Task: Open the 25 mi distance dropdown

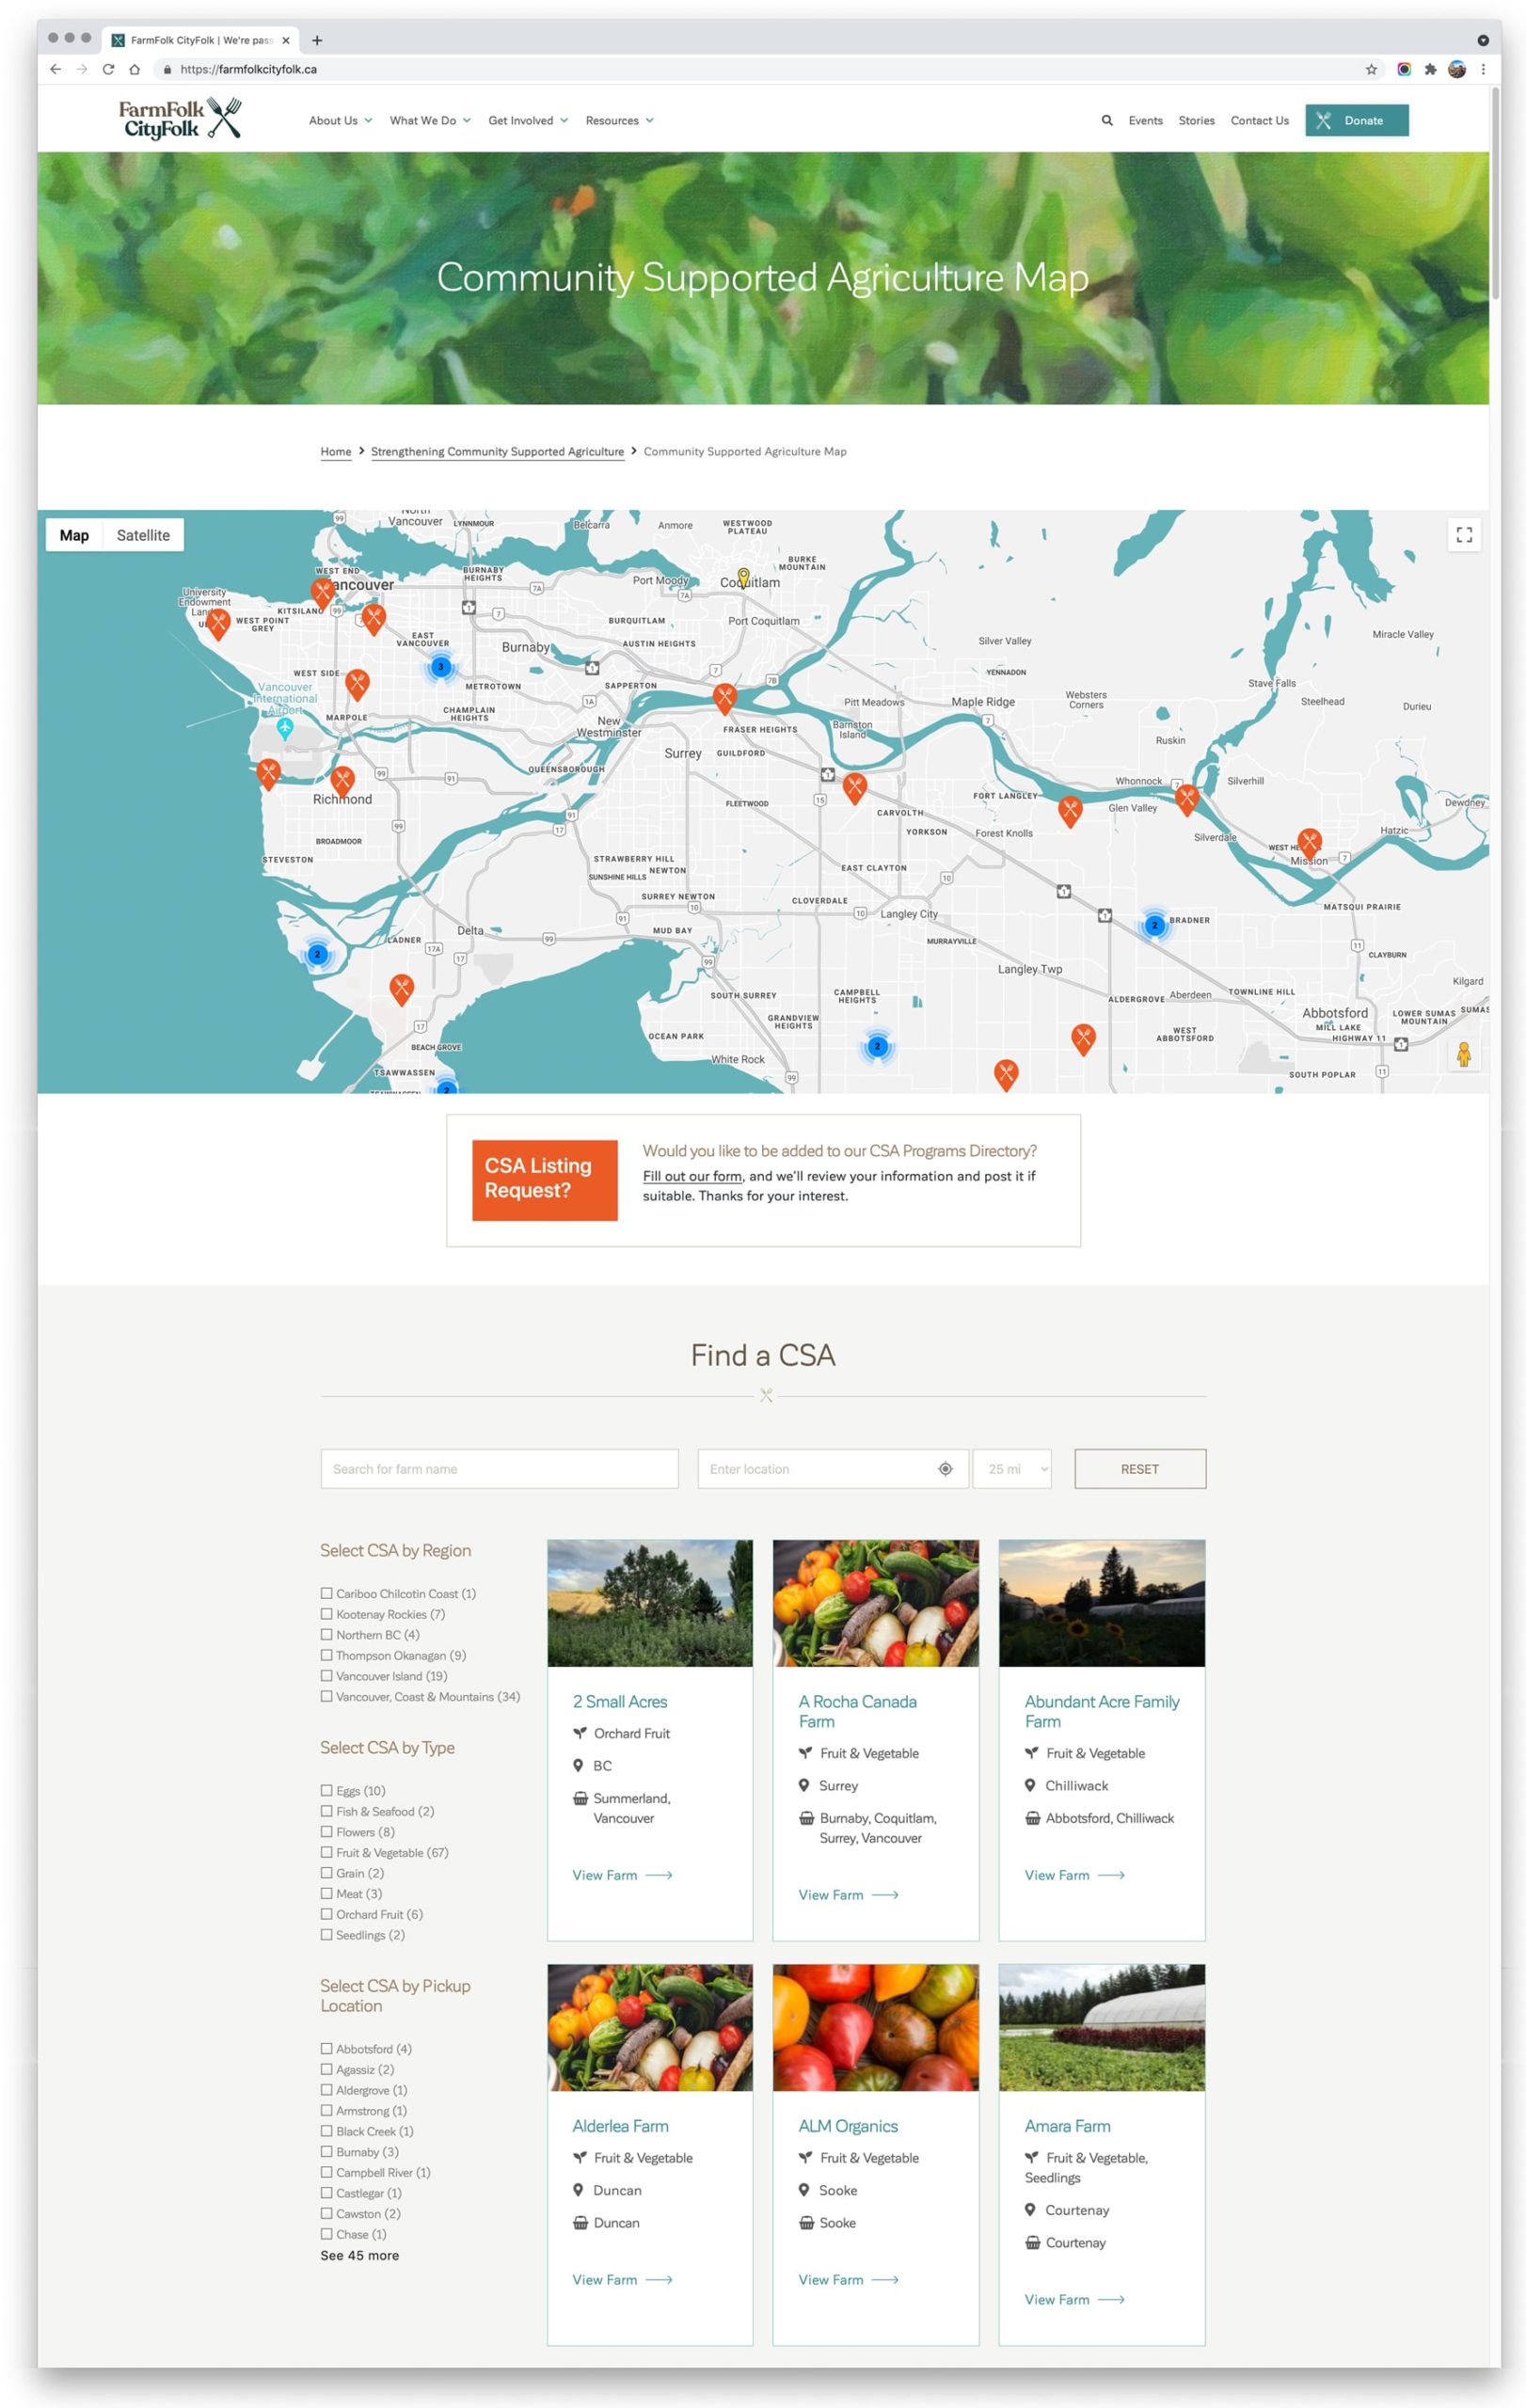Action: point(1011,1469)
